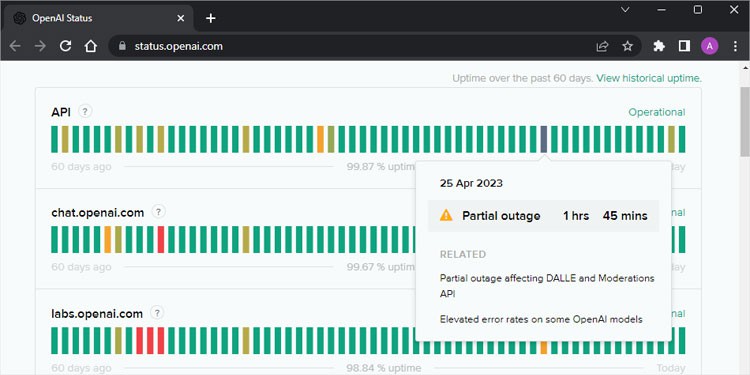The width and height of the screenshot is (750, 375).
Task: Bookmark this page with the star icon
Action: point(628,46)
